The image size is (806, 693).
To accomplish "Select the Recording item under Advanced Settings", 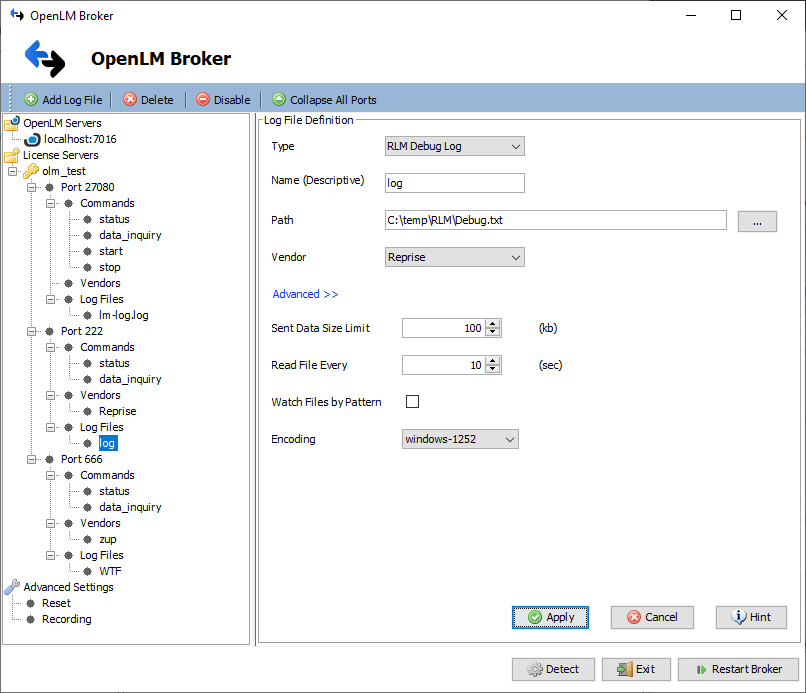I will (x=66, y=619).
